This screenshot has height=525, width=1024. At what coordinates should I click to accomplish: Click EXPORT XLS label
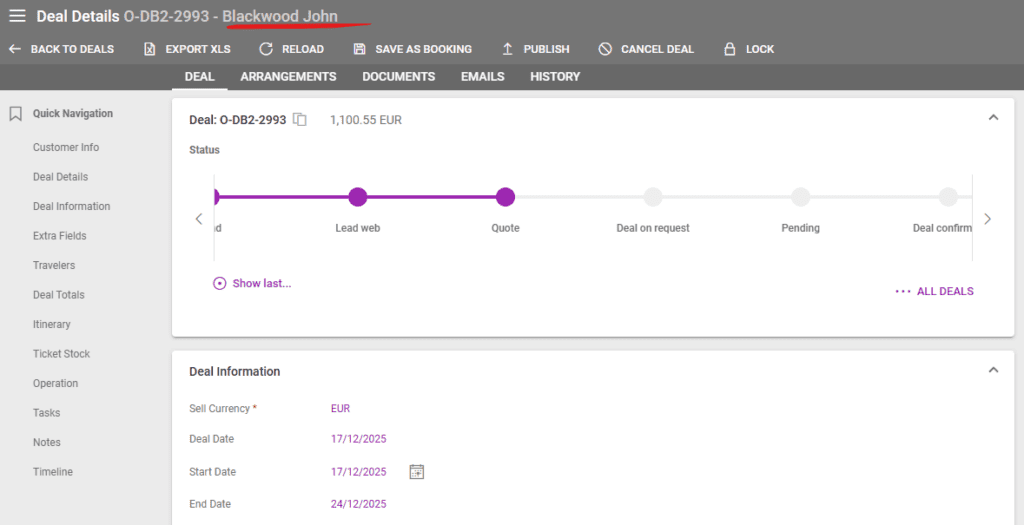pyautogui.click(x=198, y=49)
